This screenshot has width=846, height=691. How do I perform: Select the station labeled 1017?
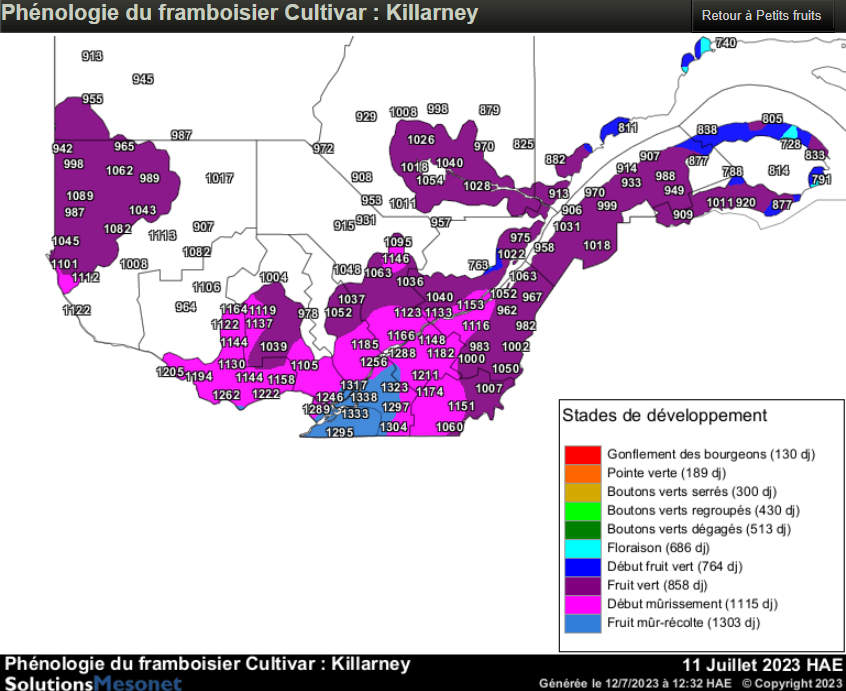click(x=220, y=178)
